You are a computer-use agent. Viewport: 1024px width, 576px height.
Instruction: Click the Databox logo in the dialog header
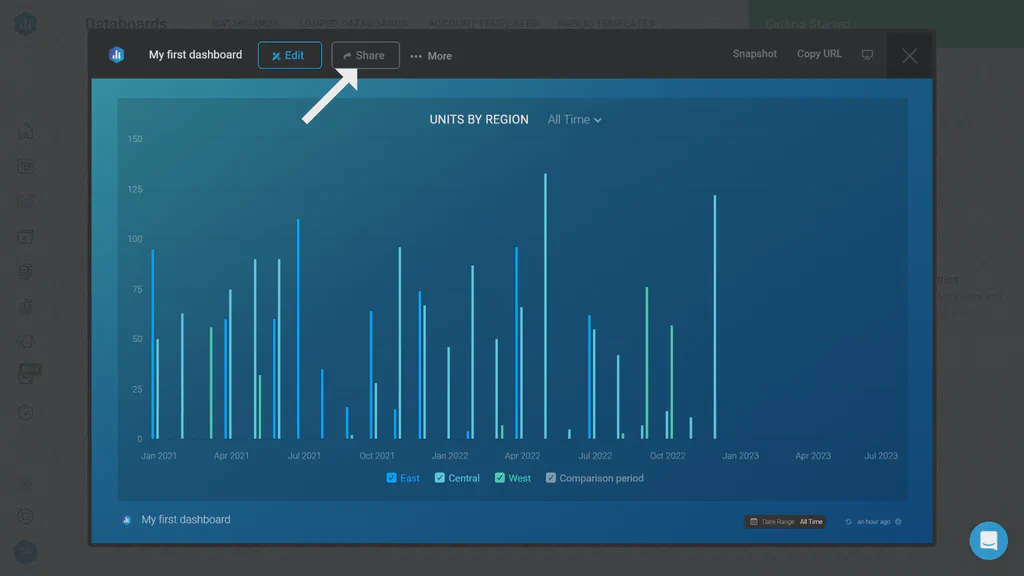116,55
